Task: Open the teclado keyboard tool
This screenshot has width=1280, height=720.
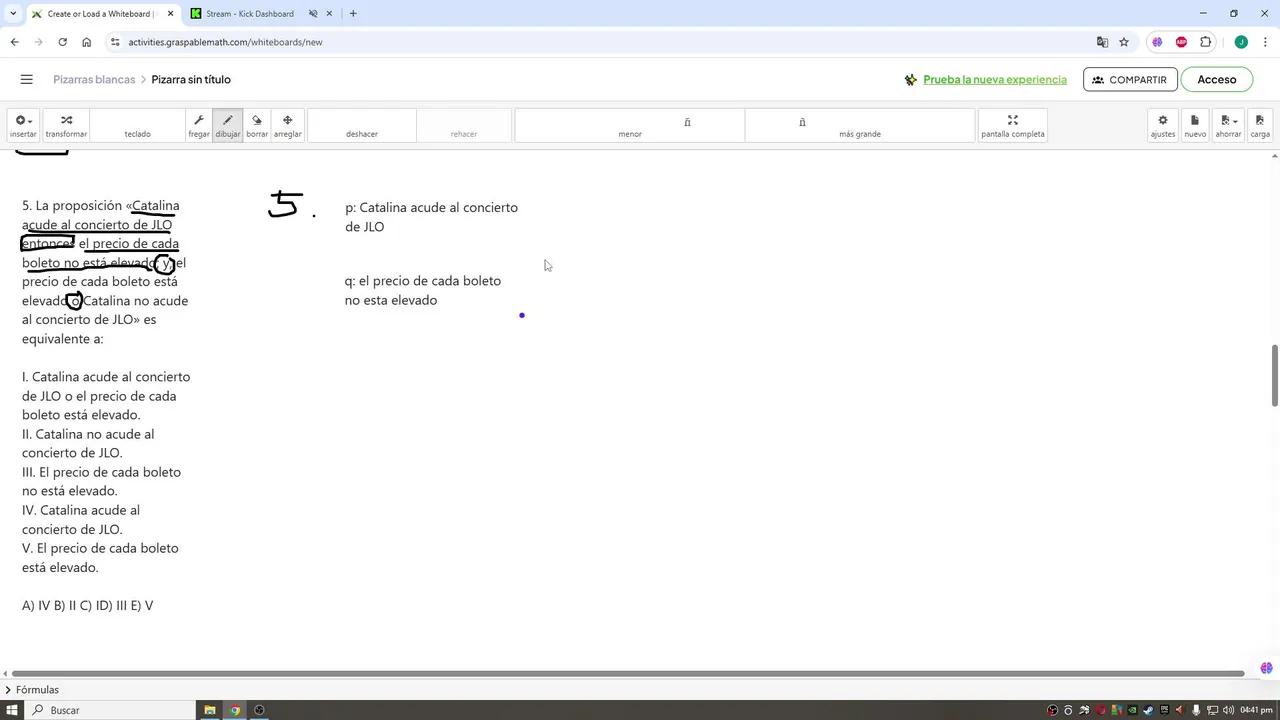Action: coord(137,125)
